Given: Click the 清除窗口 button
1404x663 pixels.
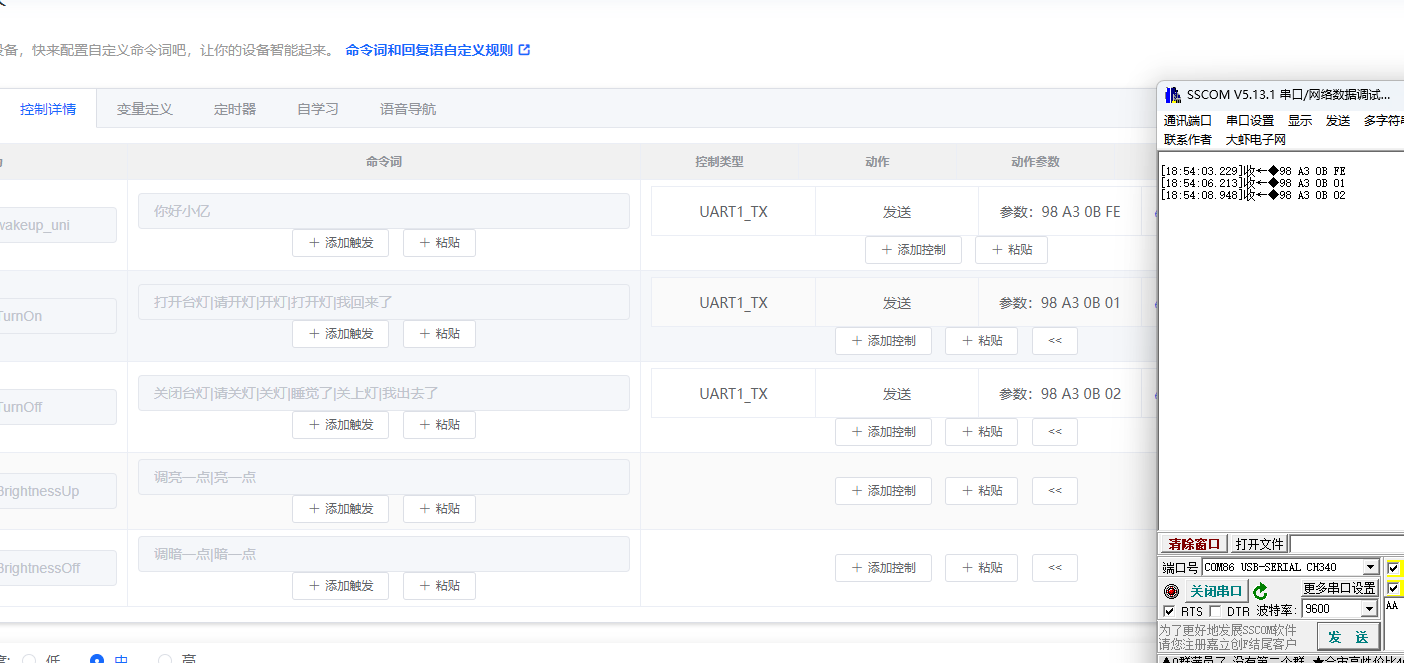Looking at the screenshot, I should pyautogui.click(x=1193, y=543).
